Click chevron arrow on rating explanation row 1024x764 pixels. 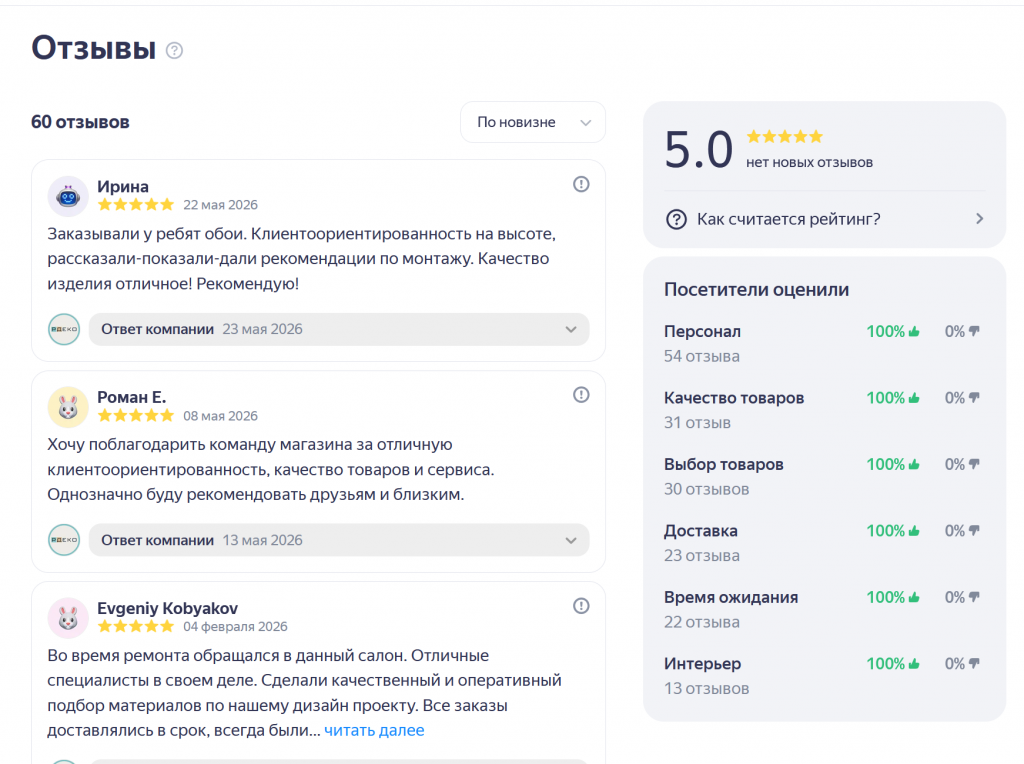pos(979,219)
